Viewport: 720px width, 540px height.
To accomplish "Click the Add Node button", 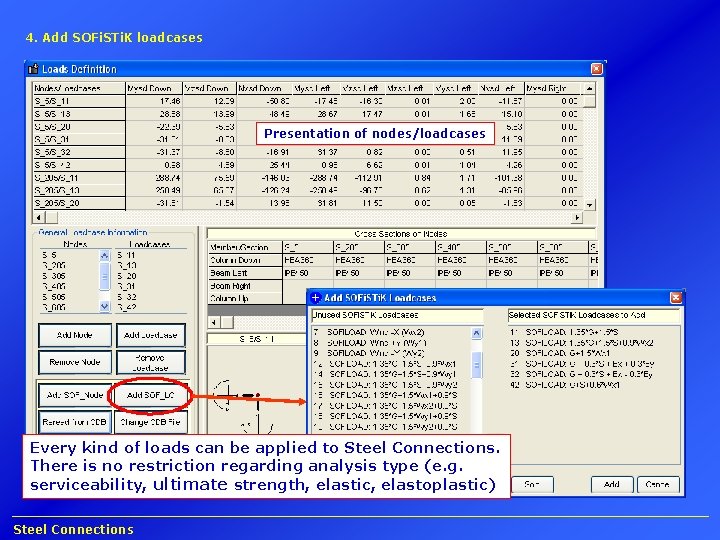I will pyautogui.click(x=75, y=335).
